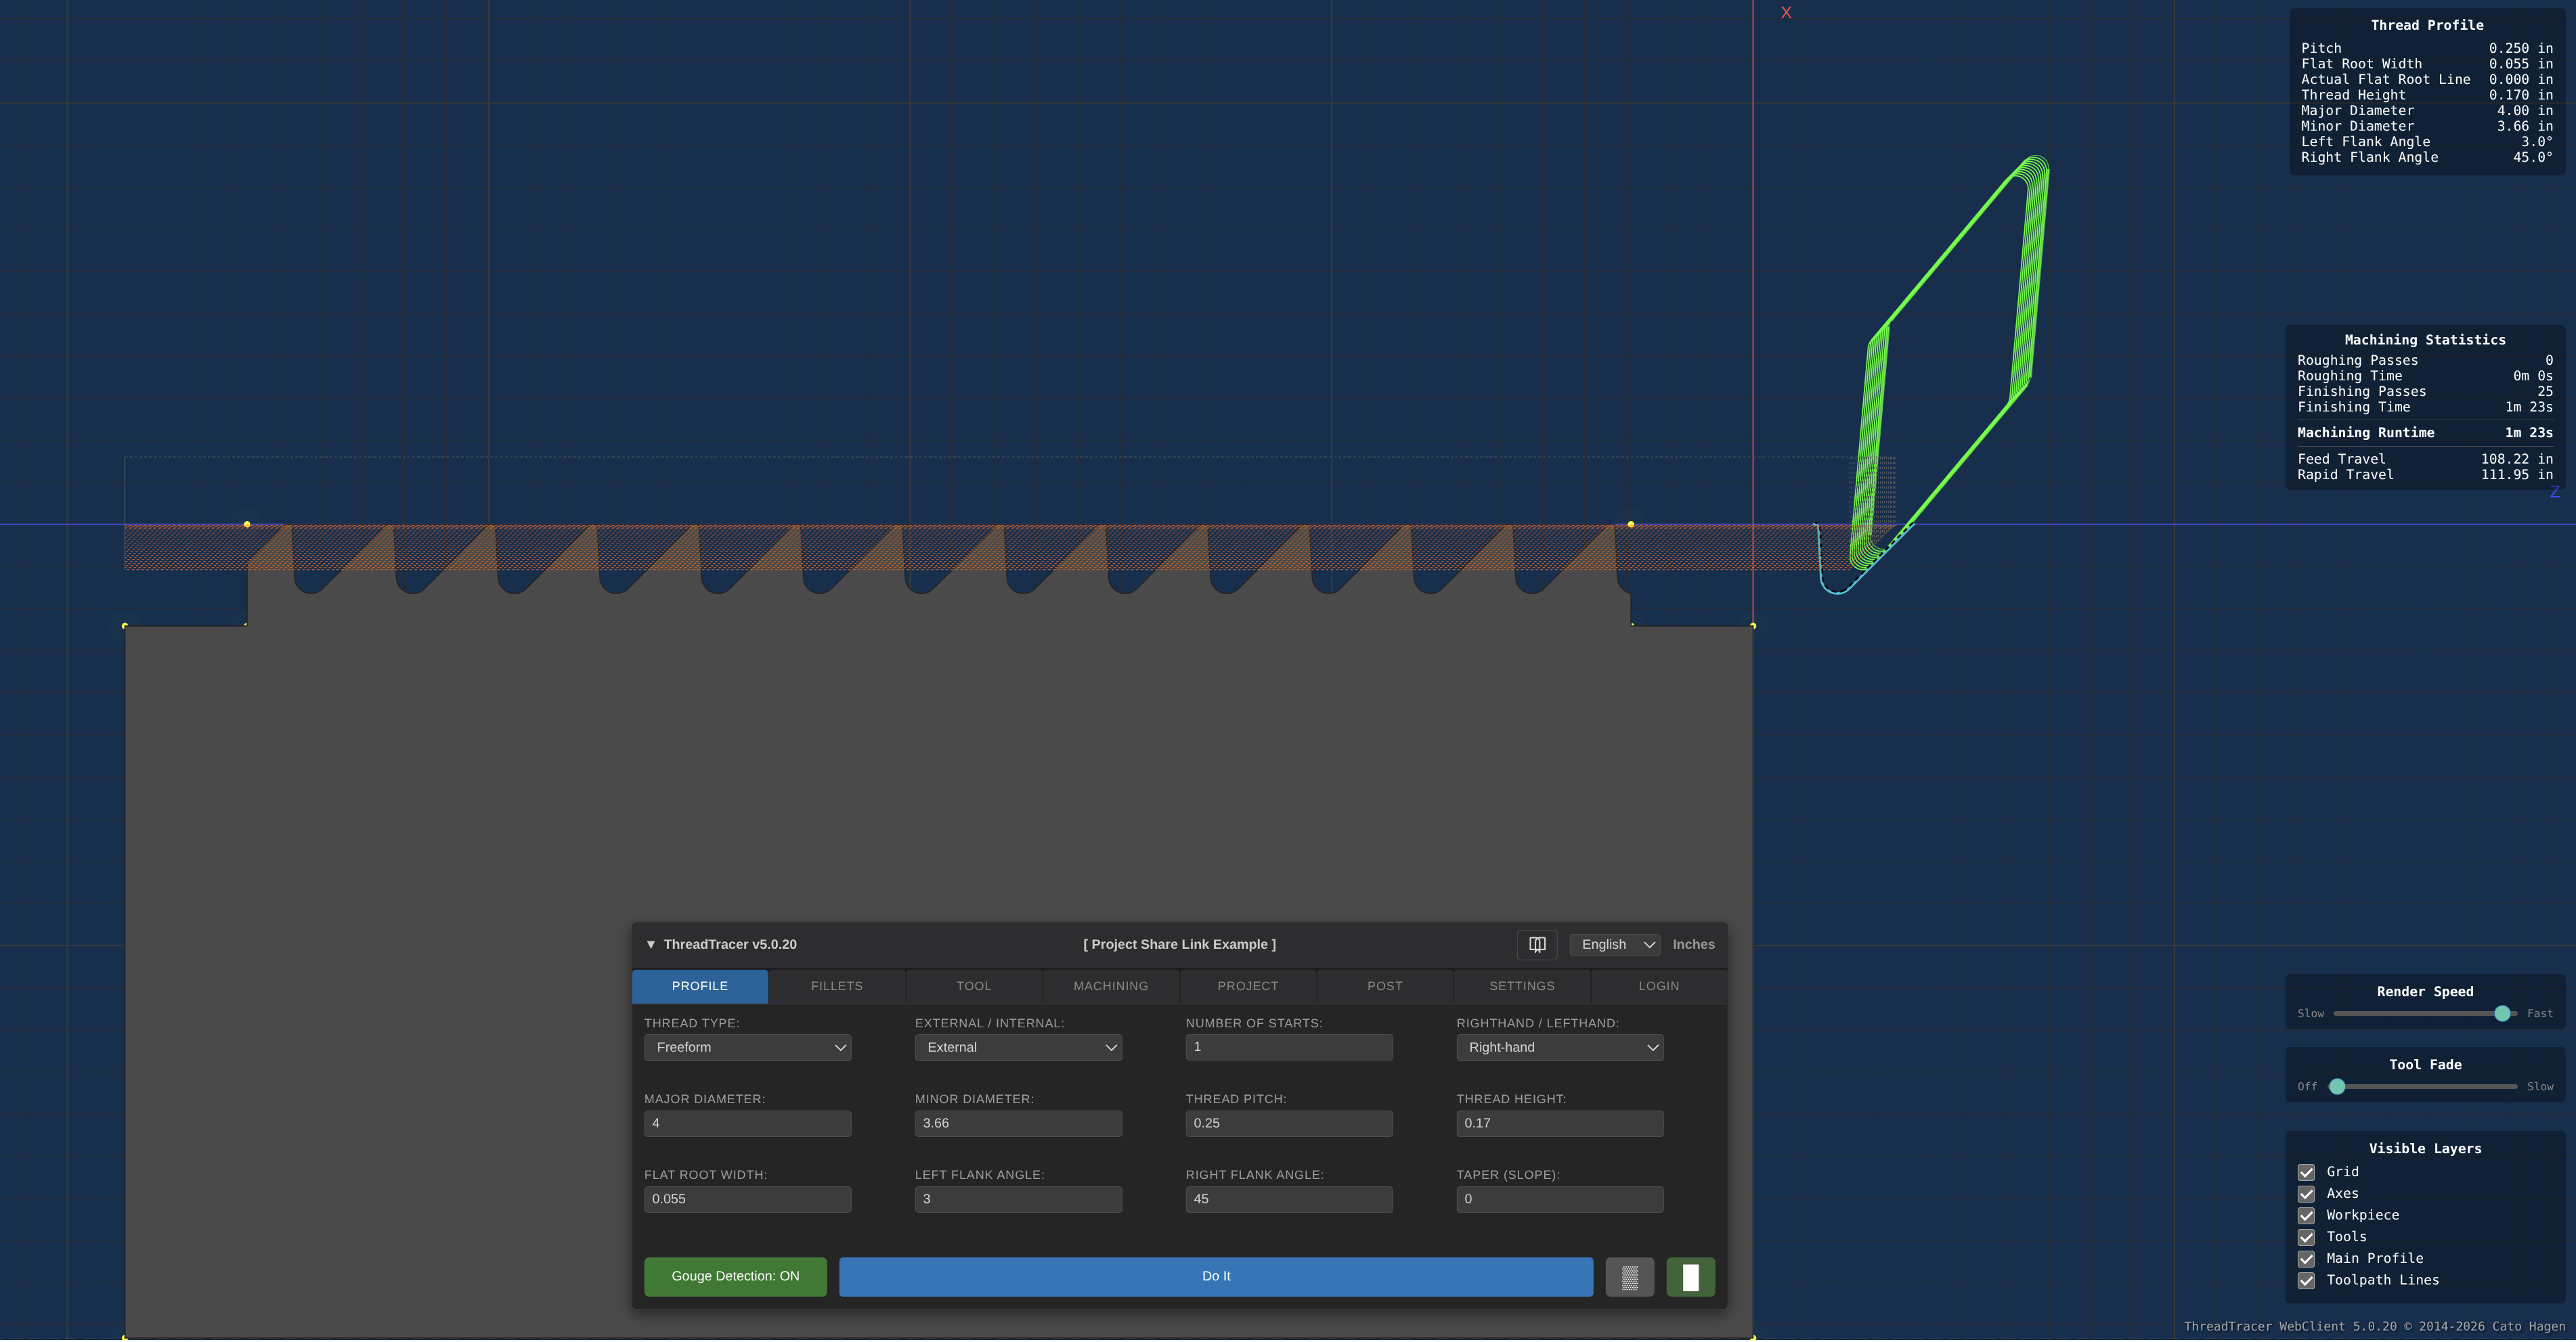Click the solid white rectangle button
This screenshot has width=2576, height=1342.
1690,1276
